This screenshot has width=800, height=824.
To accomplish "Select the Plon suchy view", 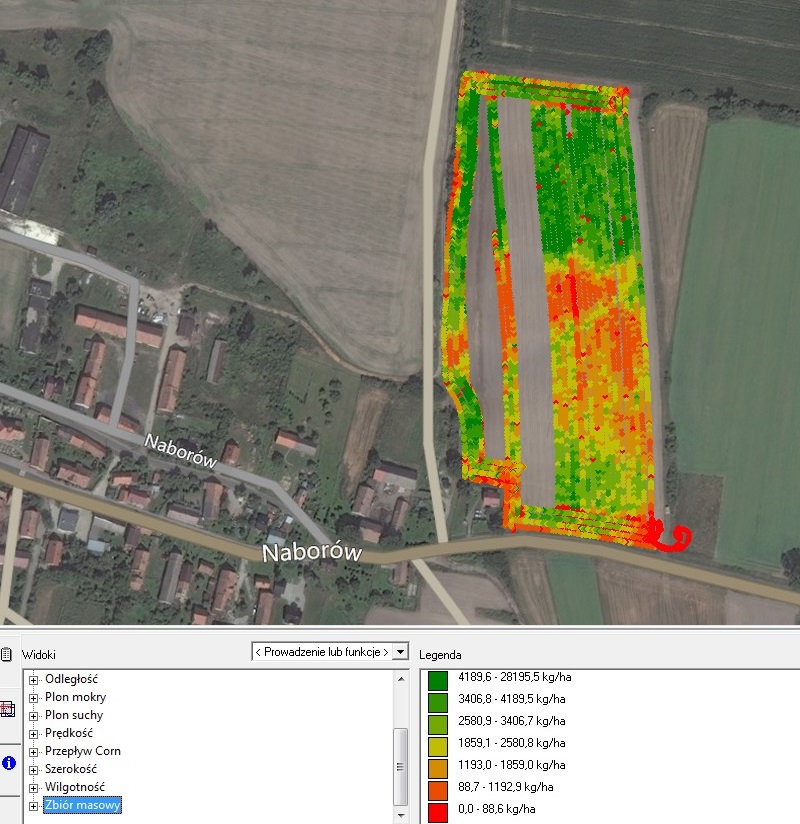I will coord(74,715).
